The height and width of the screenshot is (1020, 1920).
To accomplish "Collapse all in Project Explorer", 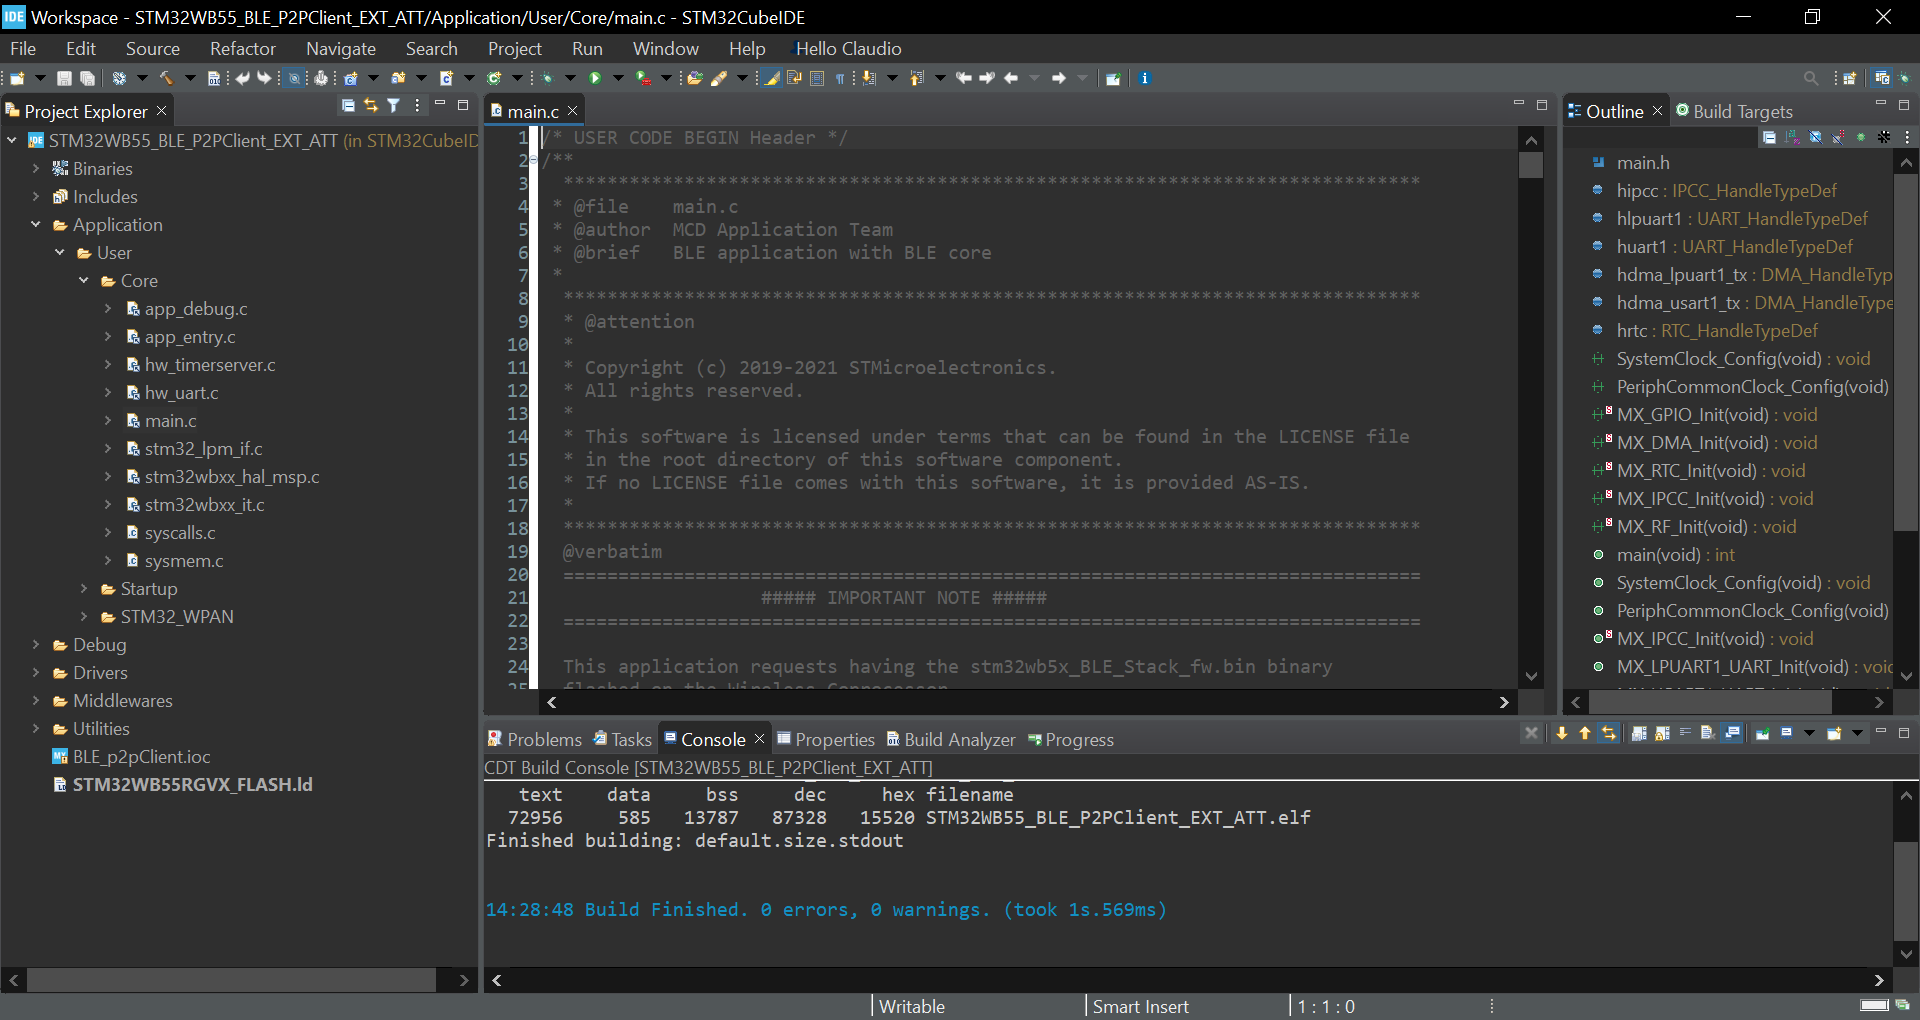I will [348, 106].
